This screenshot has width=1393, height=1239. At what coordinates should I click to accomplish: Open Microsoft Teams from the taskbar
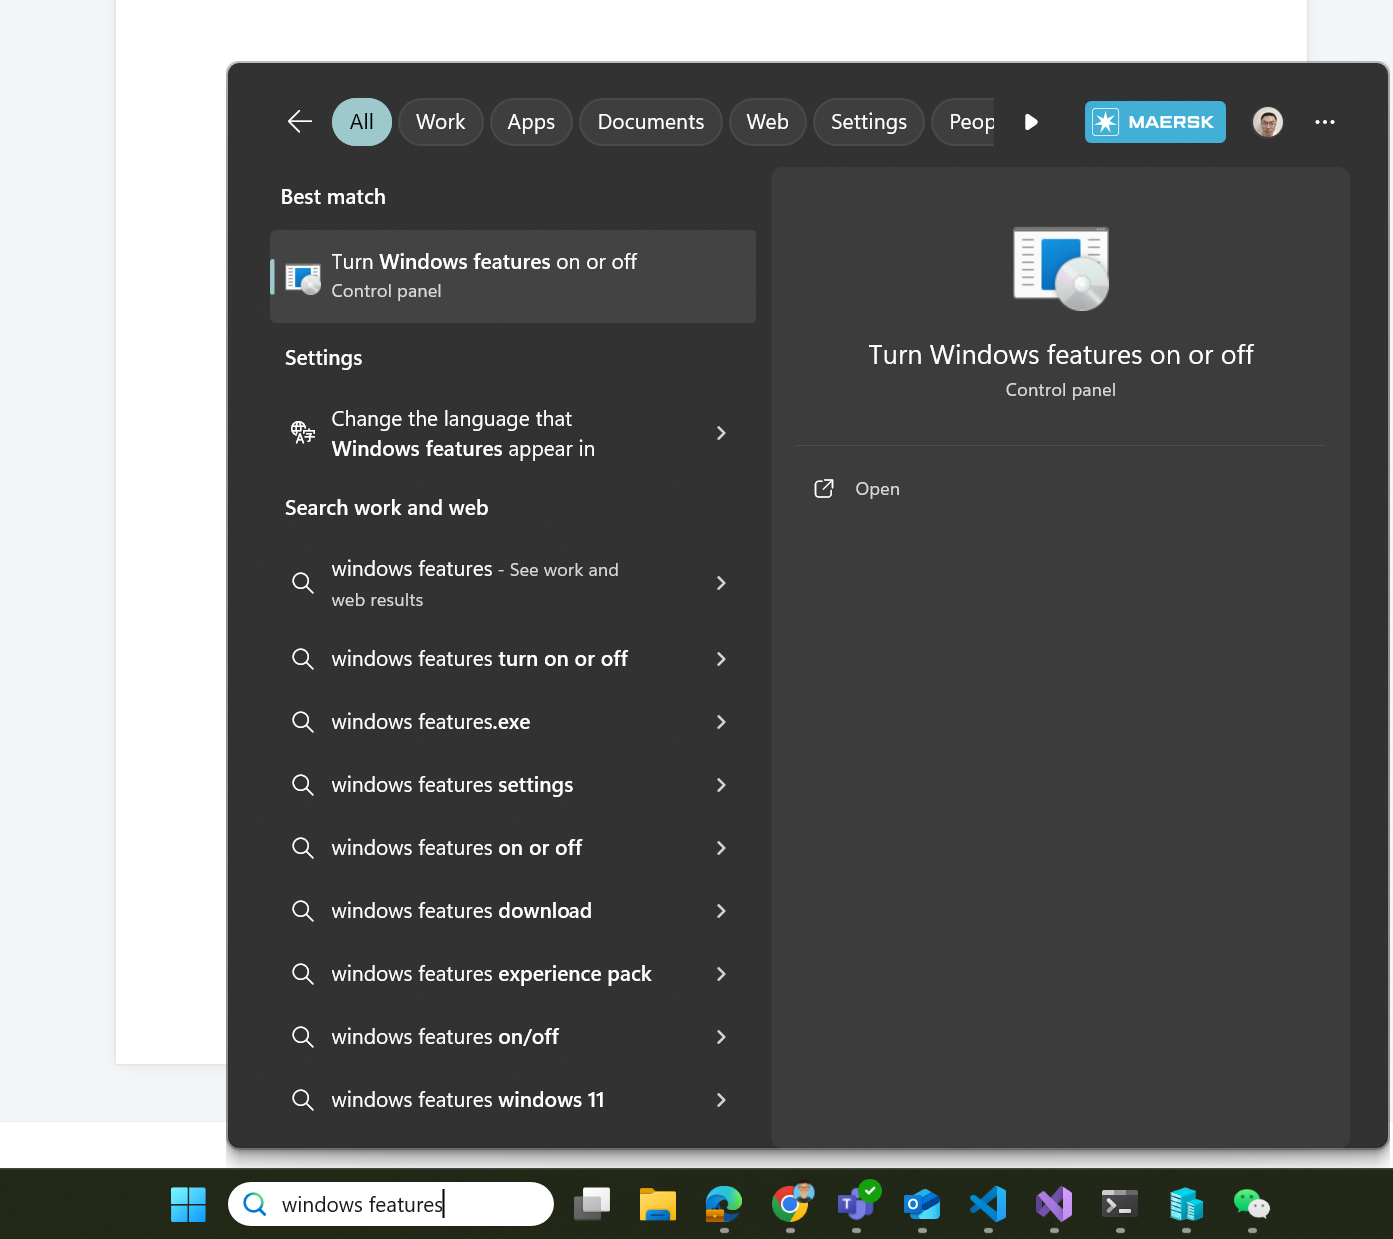(856, 1204)
